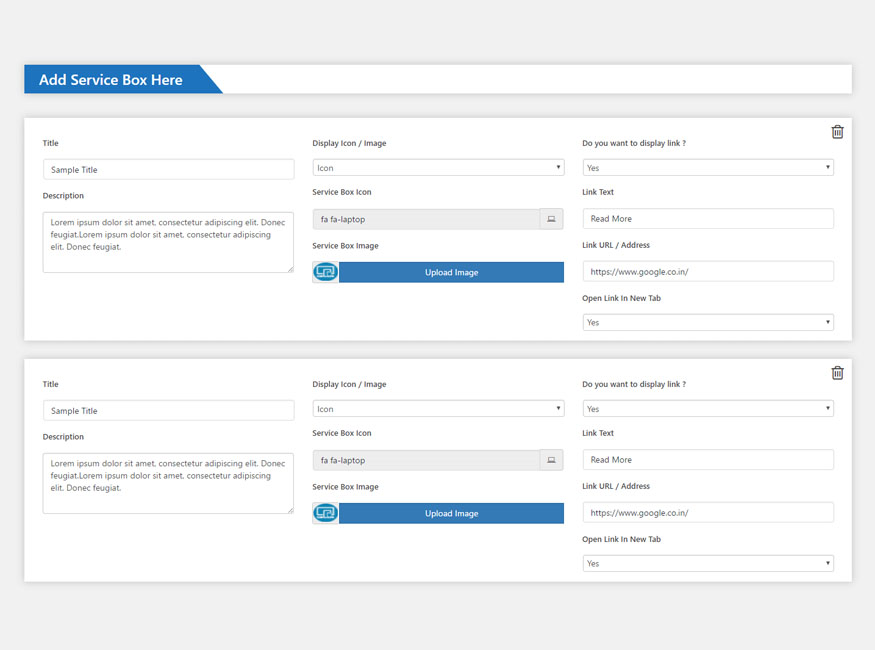This screenshot has height=650, width=875.
Task: Click the second Upload Image button
Action: (x=451, y=513)
